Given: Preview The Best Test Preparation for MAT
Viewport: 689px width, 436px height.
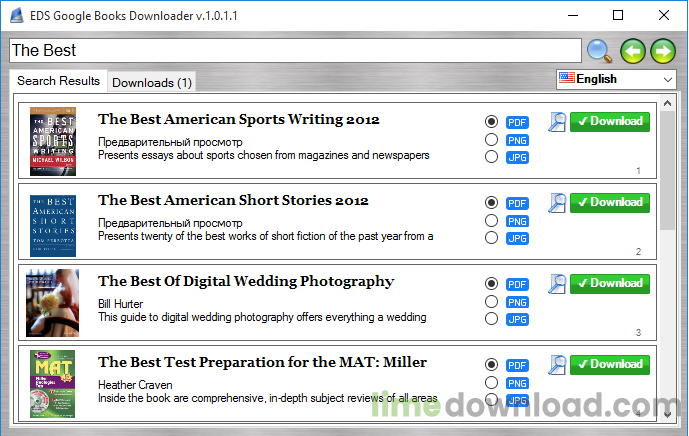Looking at the screenshot, I should [557, 365].
